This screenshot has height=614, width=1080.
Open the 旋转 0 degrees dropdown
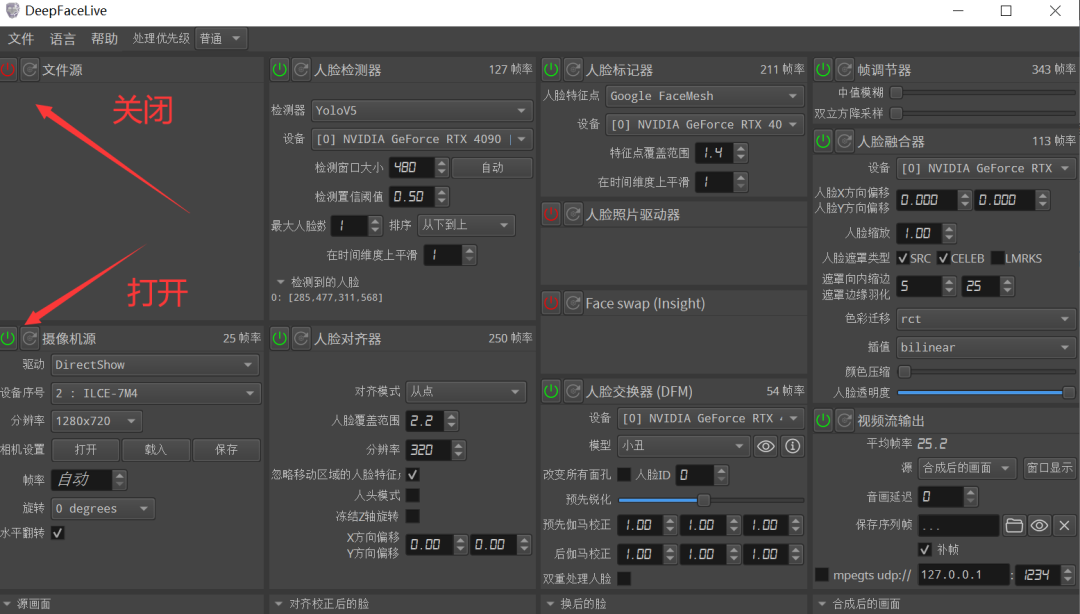pos(103,509)
